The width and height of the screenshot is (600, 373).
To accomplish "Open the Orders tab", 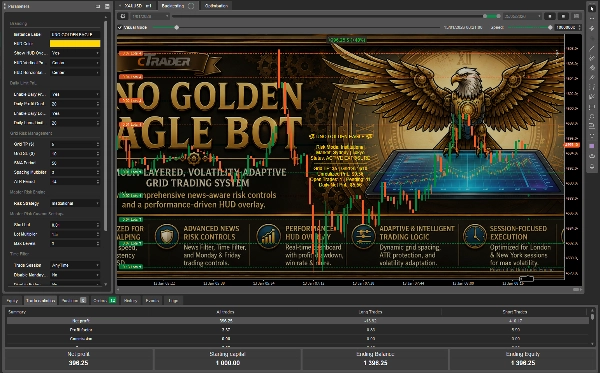I will click(x=104, y=300).
